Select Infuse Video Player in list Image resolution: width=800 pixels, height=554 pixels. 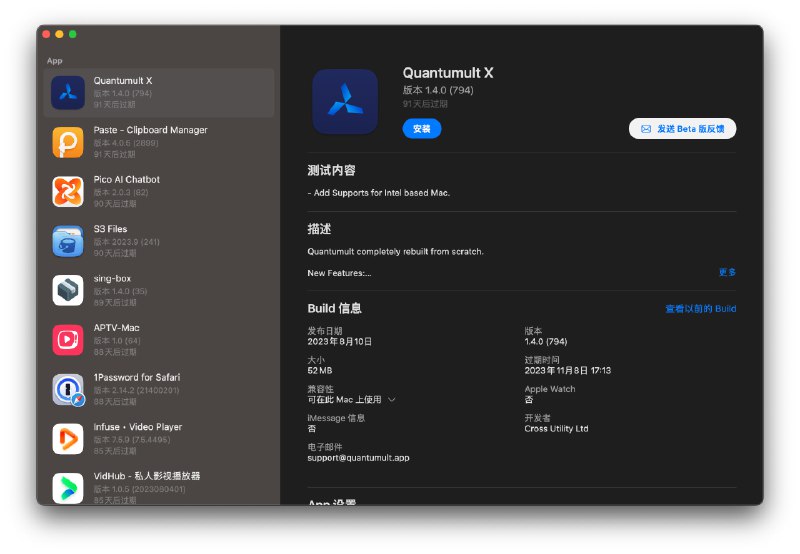159,439
